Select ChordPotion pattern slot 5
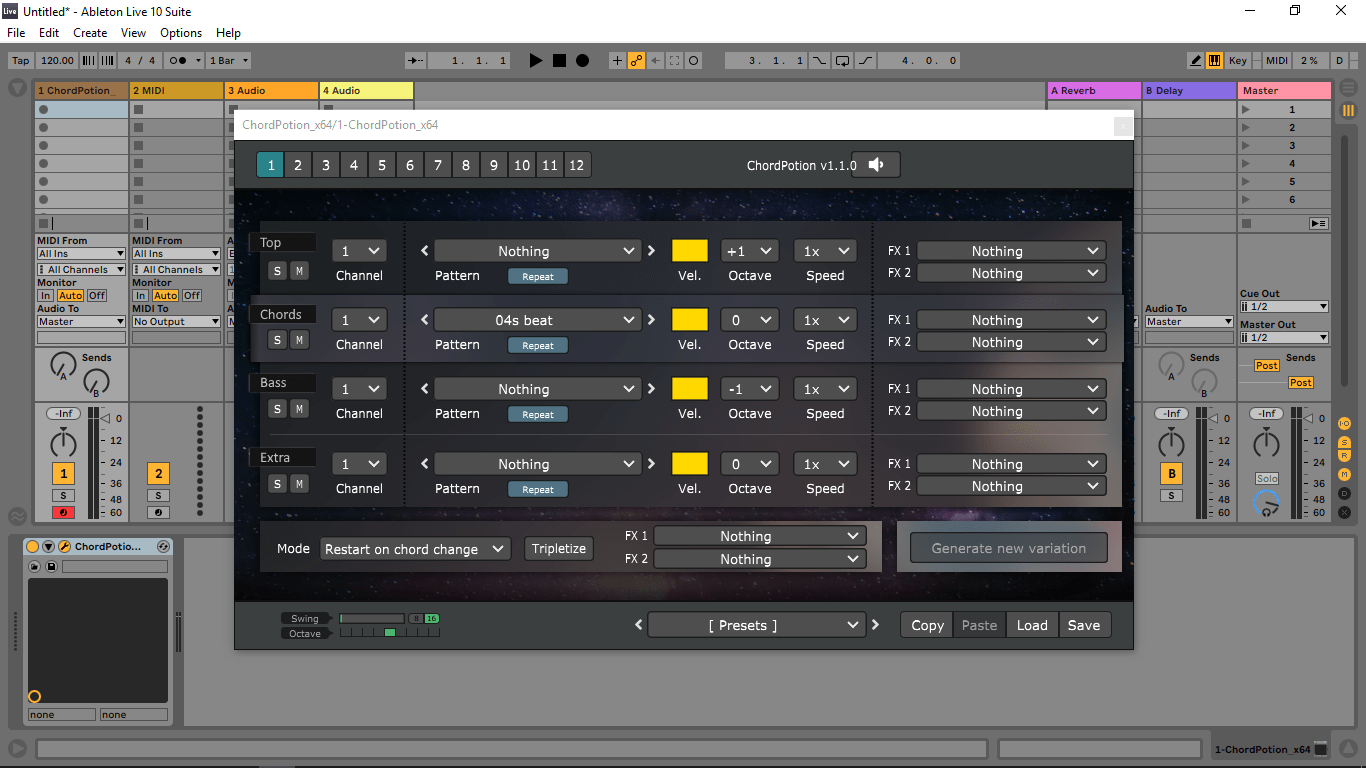This screenshot has width=1366, height=768. point(382,165)
